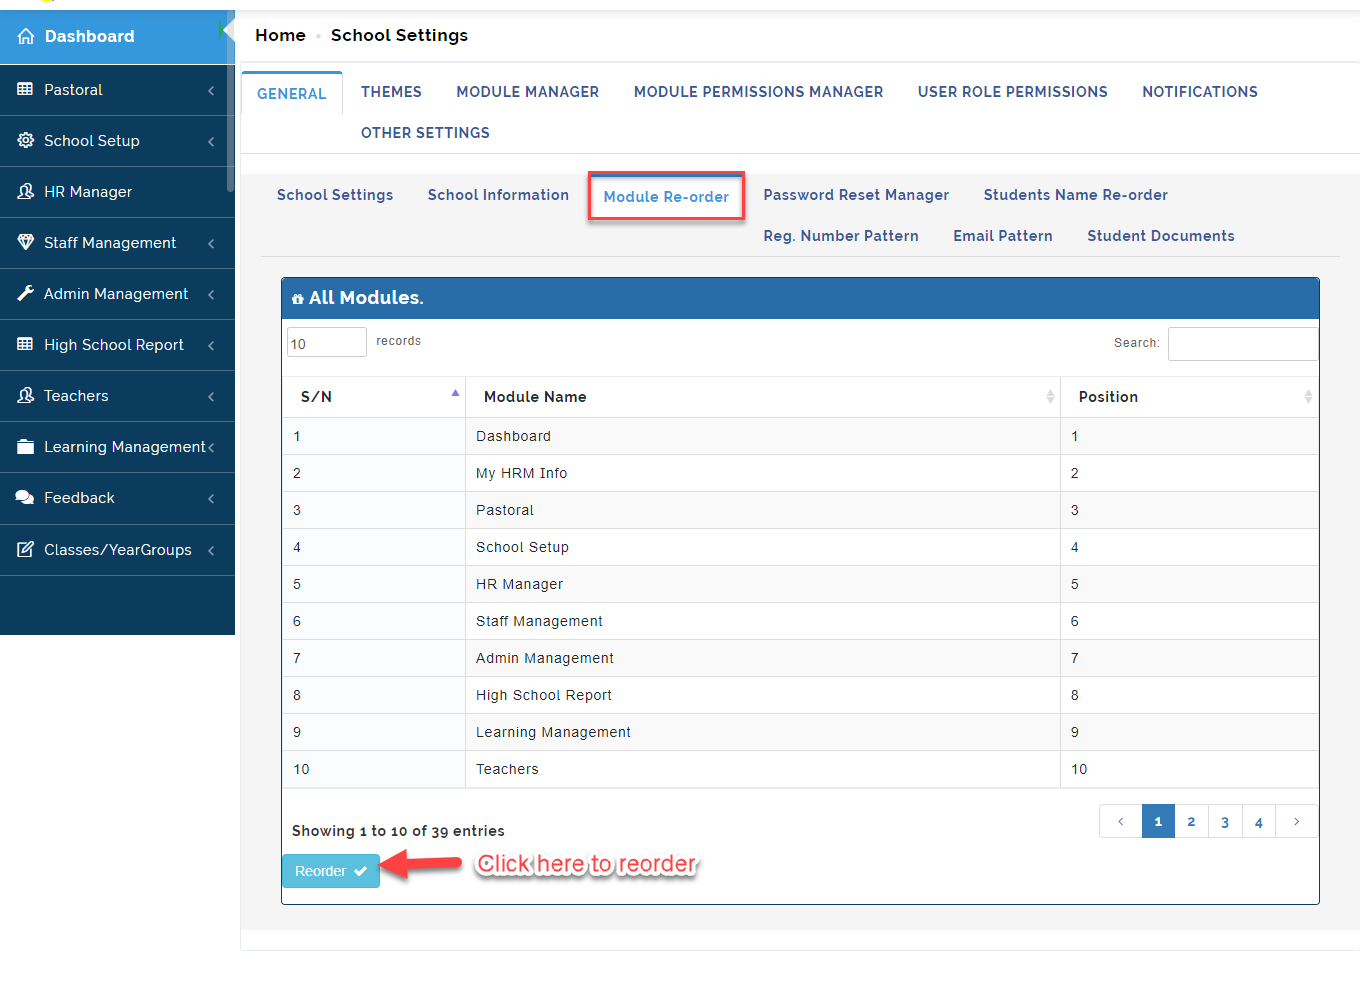1360x983 pixels.
Task: Click the Teachers person icon
Action: tap(26, 396)
